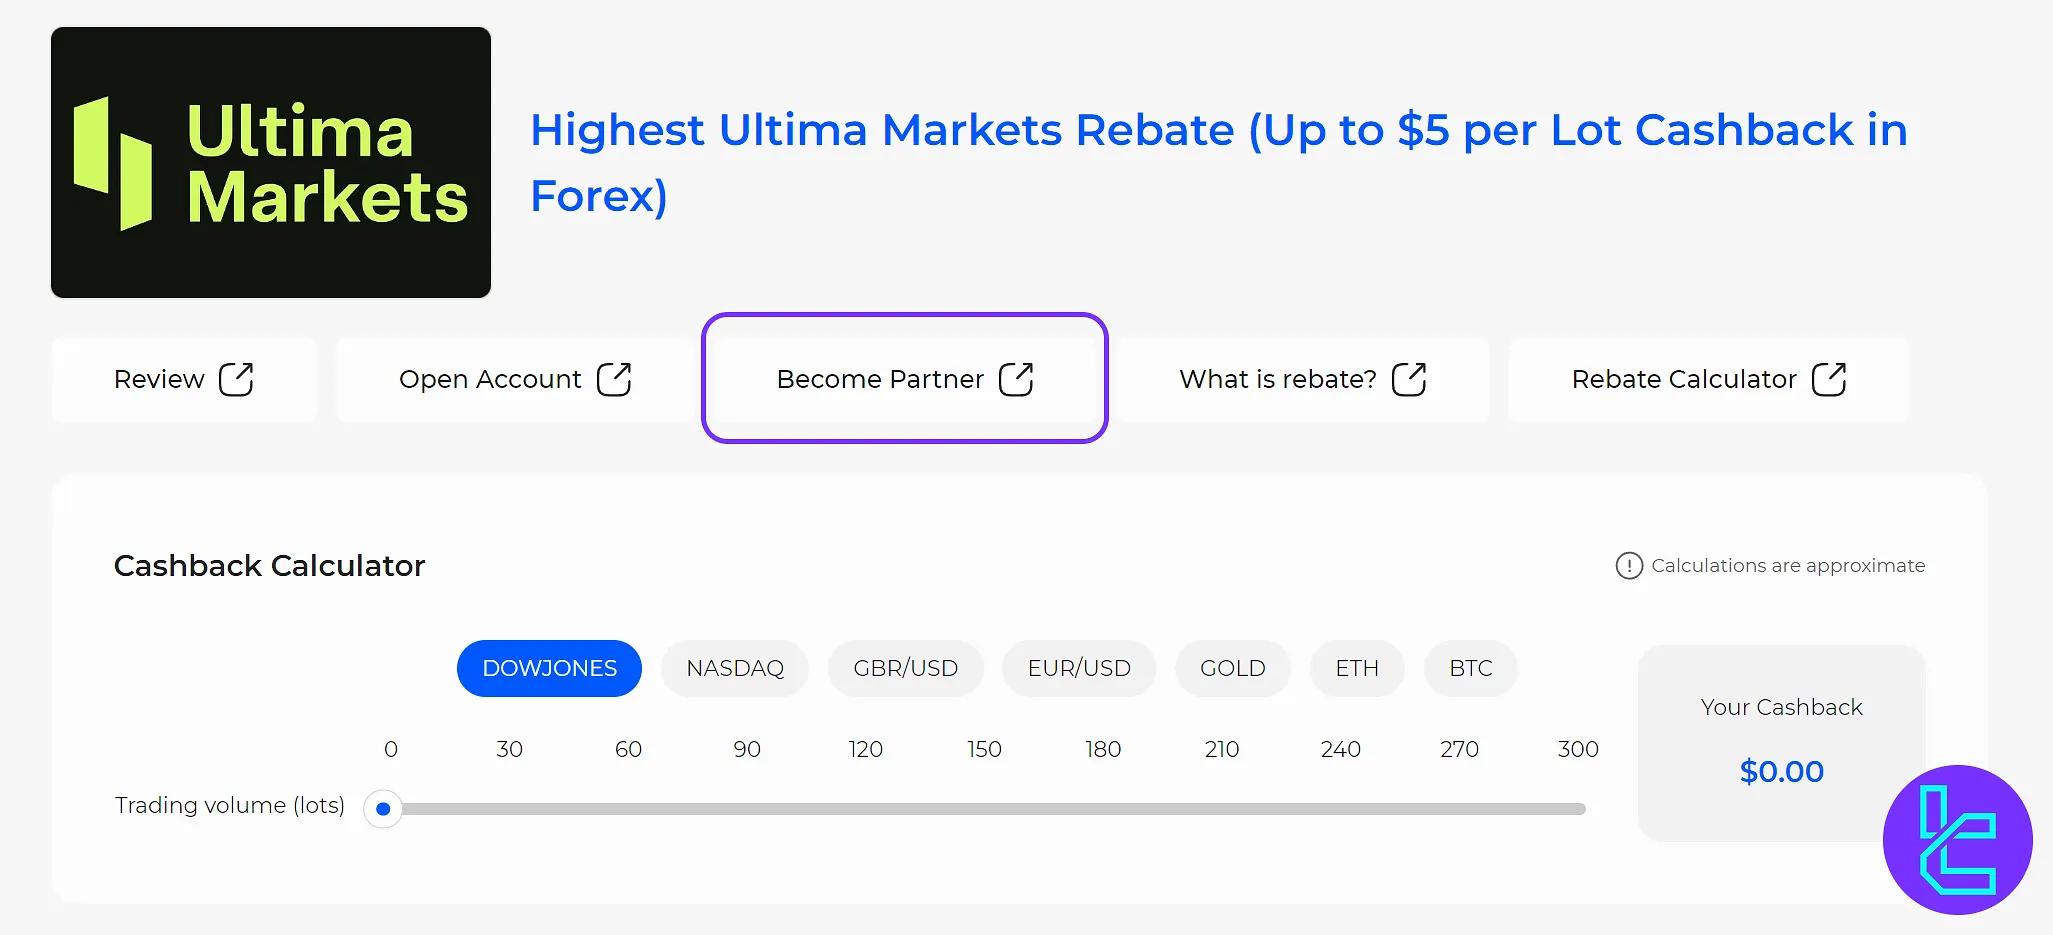Select the DOWJONES instrument option
Image resolution: width=2053 pixels, height=935 pixels.
click(549, 668)
